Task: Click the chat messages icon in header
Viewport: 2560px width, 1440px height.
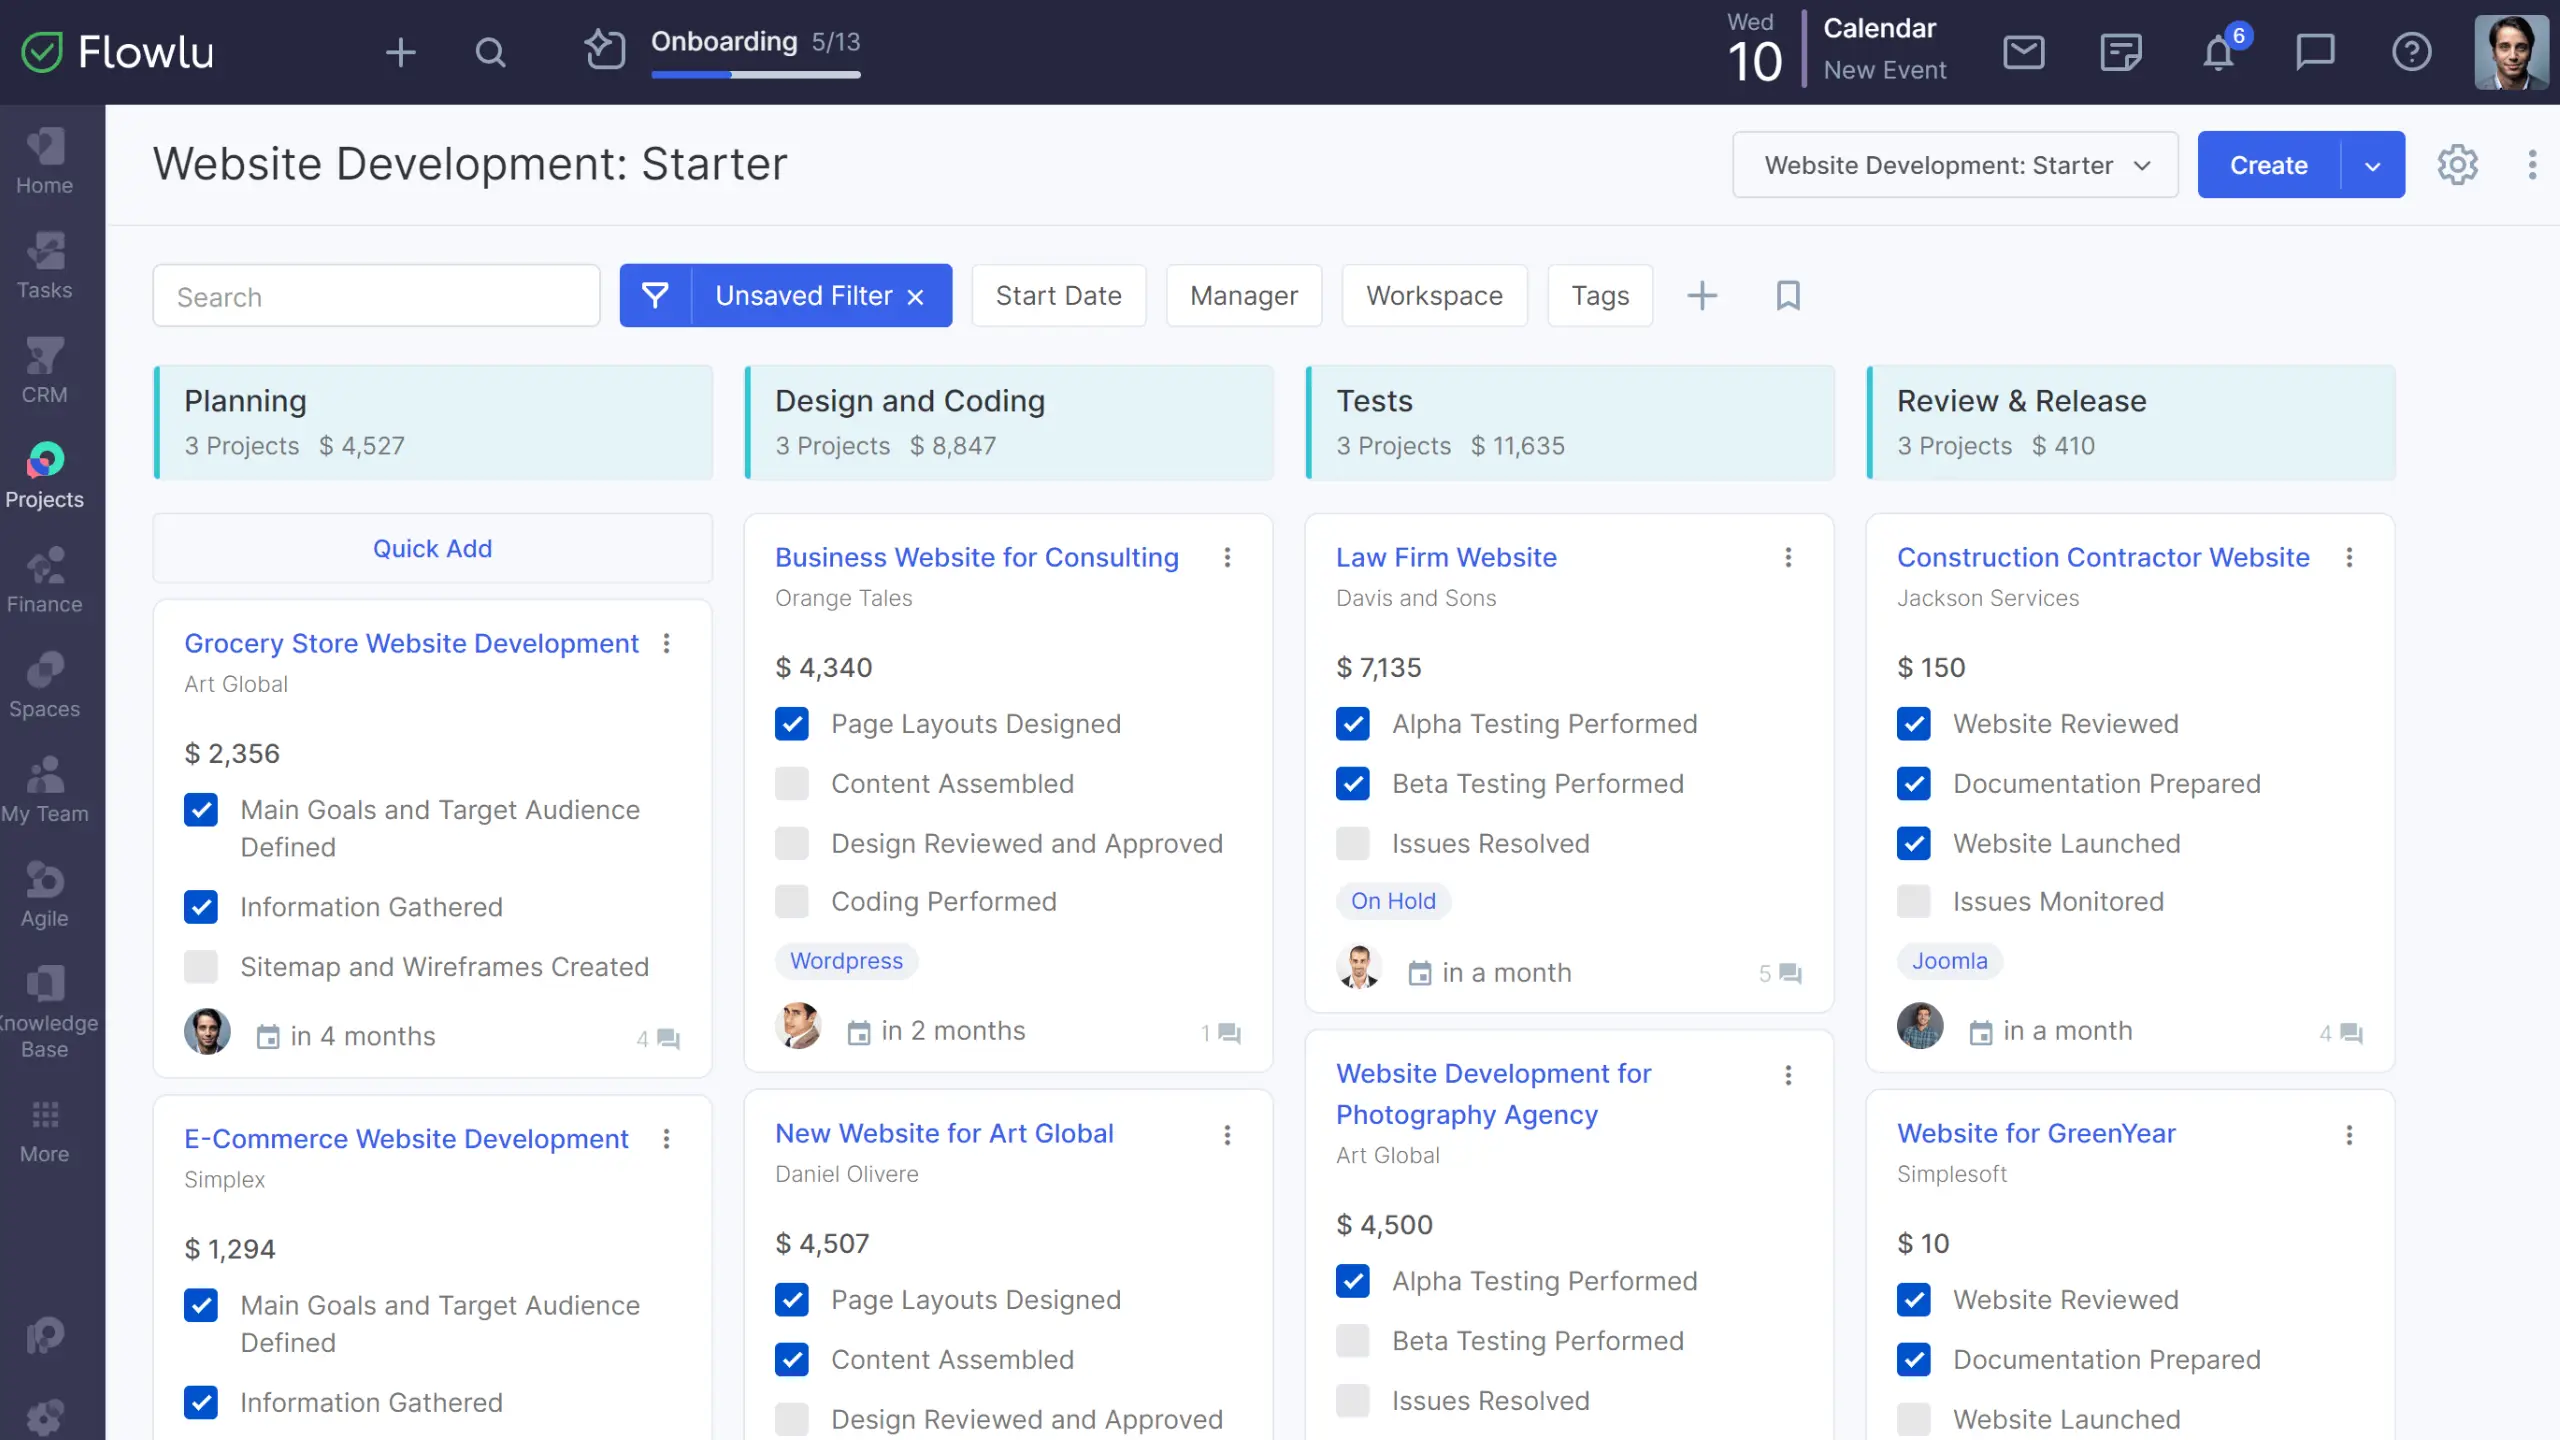Action: (2314, 52)
